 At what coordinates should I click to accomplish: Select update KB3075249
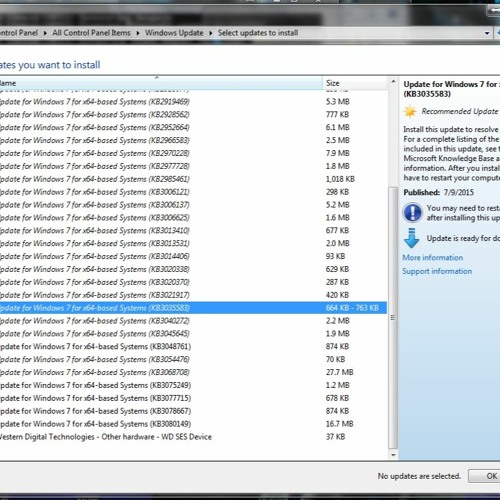(193, 385)
